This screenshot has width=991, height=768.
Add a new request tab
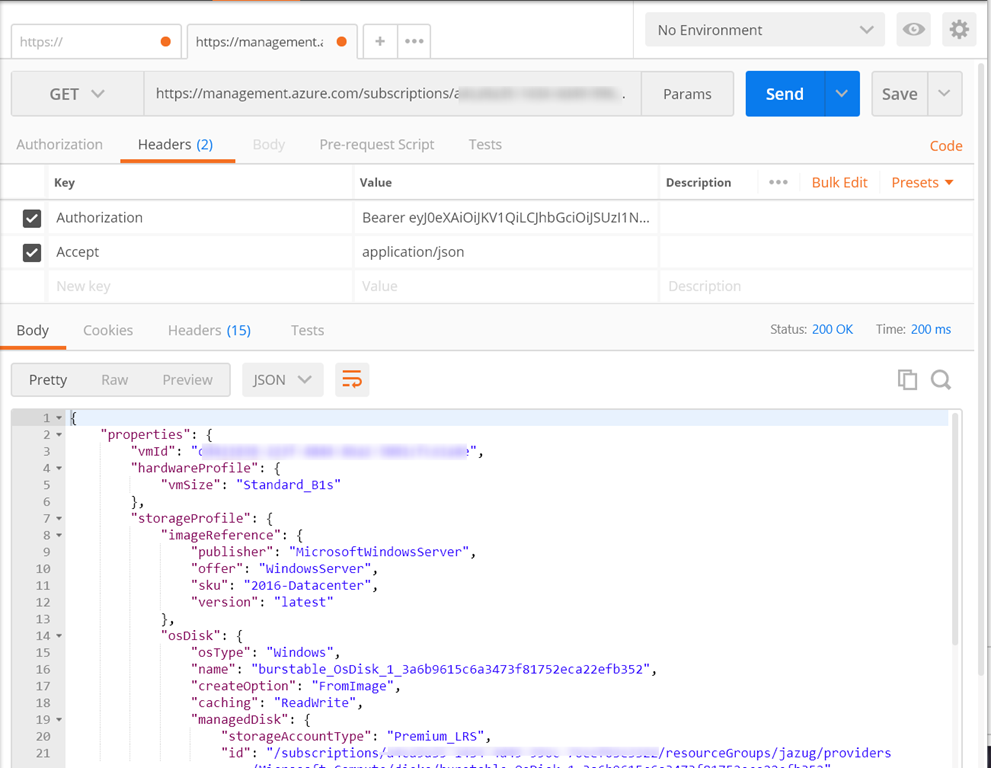(380, 41)
